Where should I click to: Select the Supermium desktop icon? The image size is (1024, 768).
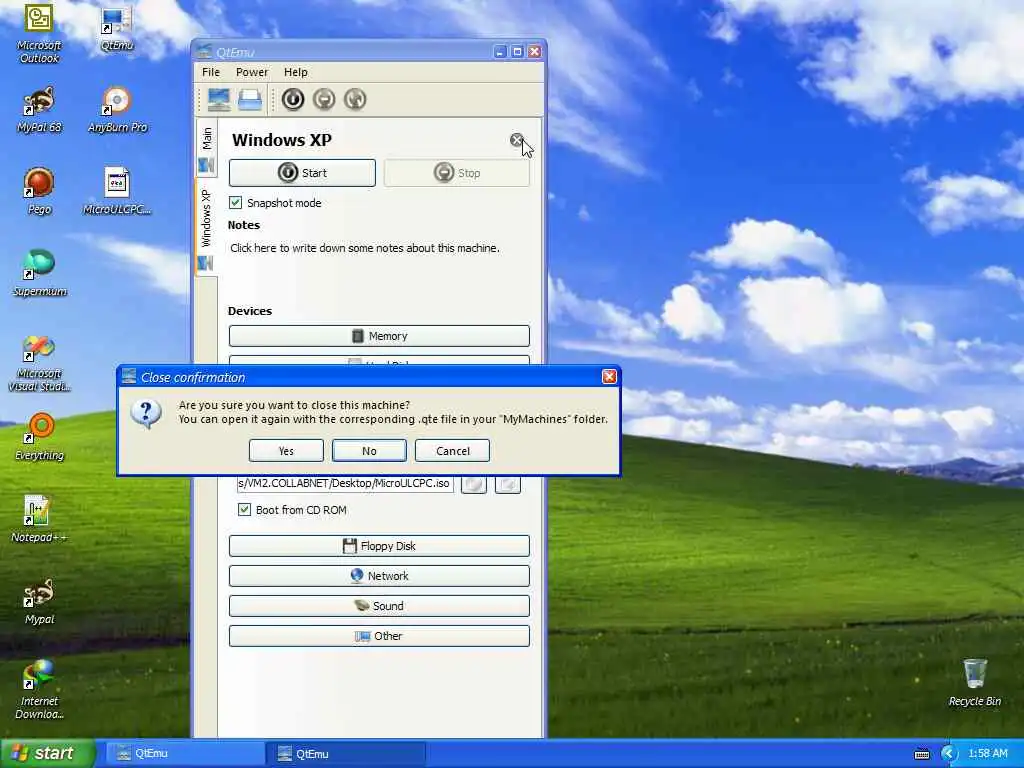39,274
